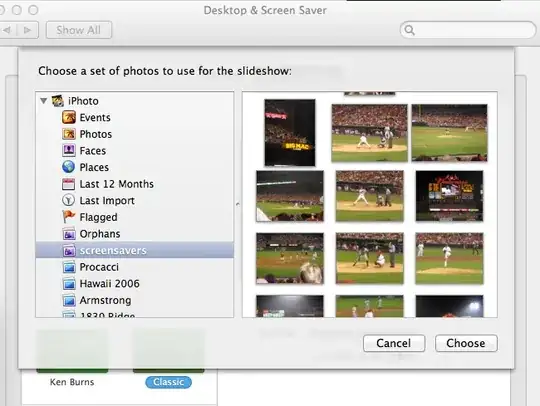Click the Cancel button

(x=394, y=343)
